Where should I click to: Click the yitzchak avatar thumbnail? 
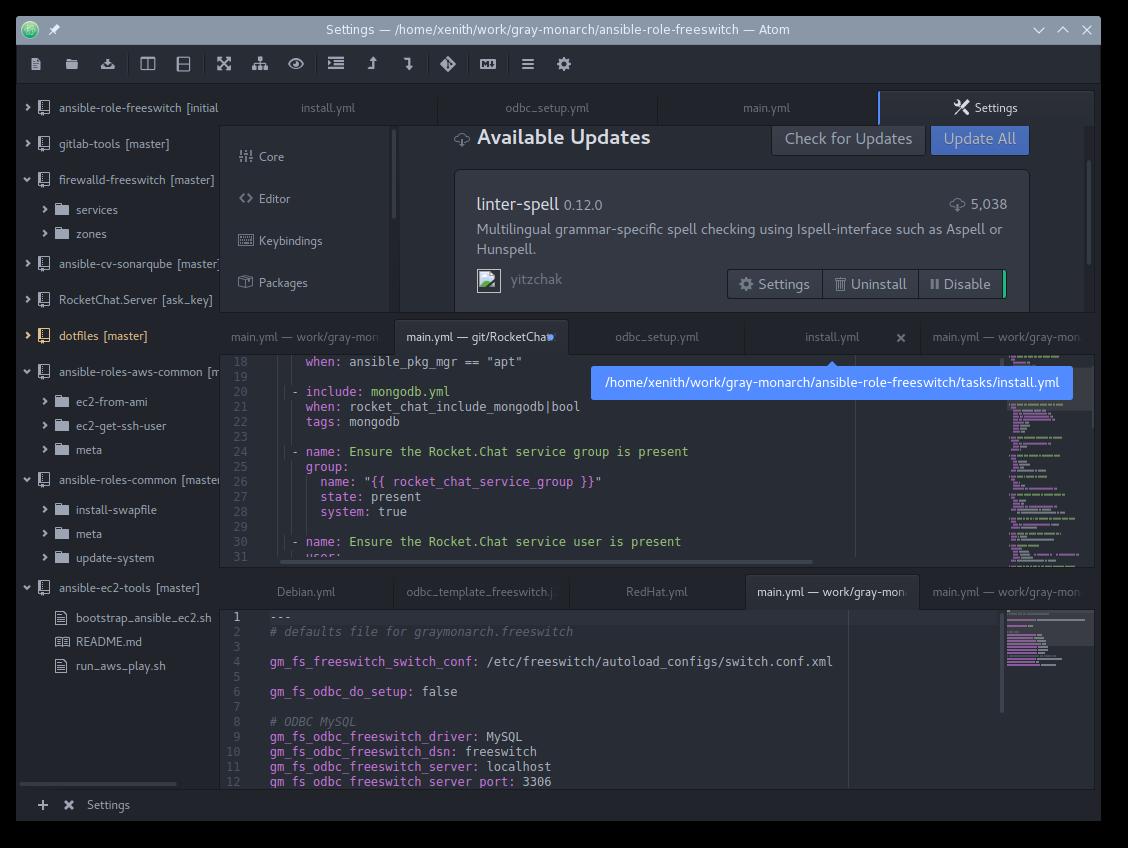(488, 281)
